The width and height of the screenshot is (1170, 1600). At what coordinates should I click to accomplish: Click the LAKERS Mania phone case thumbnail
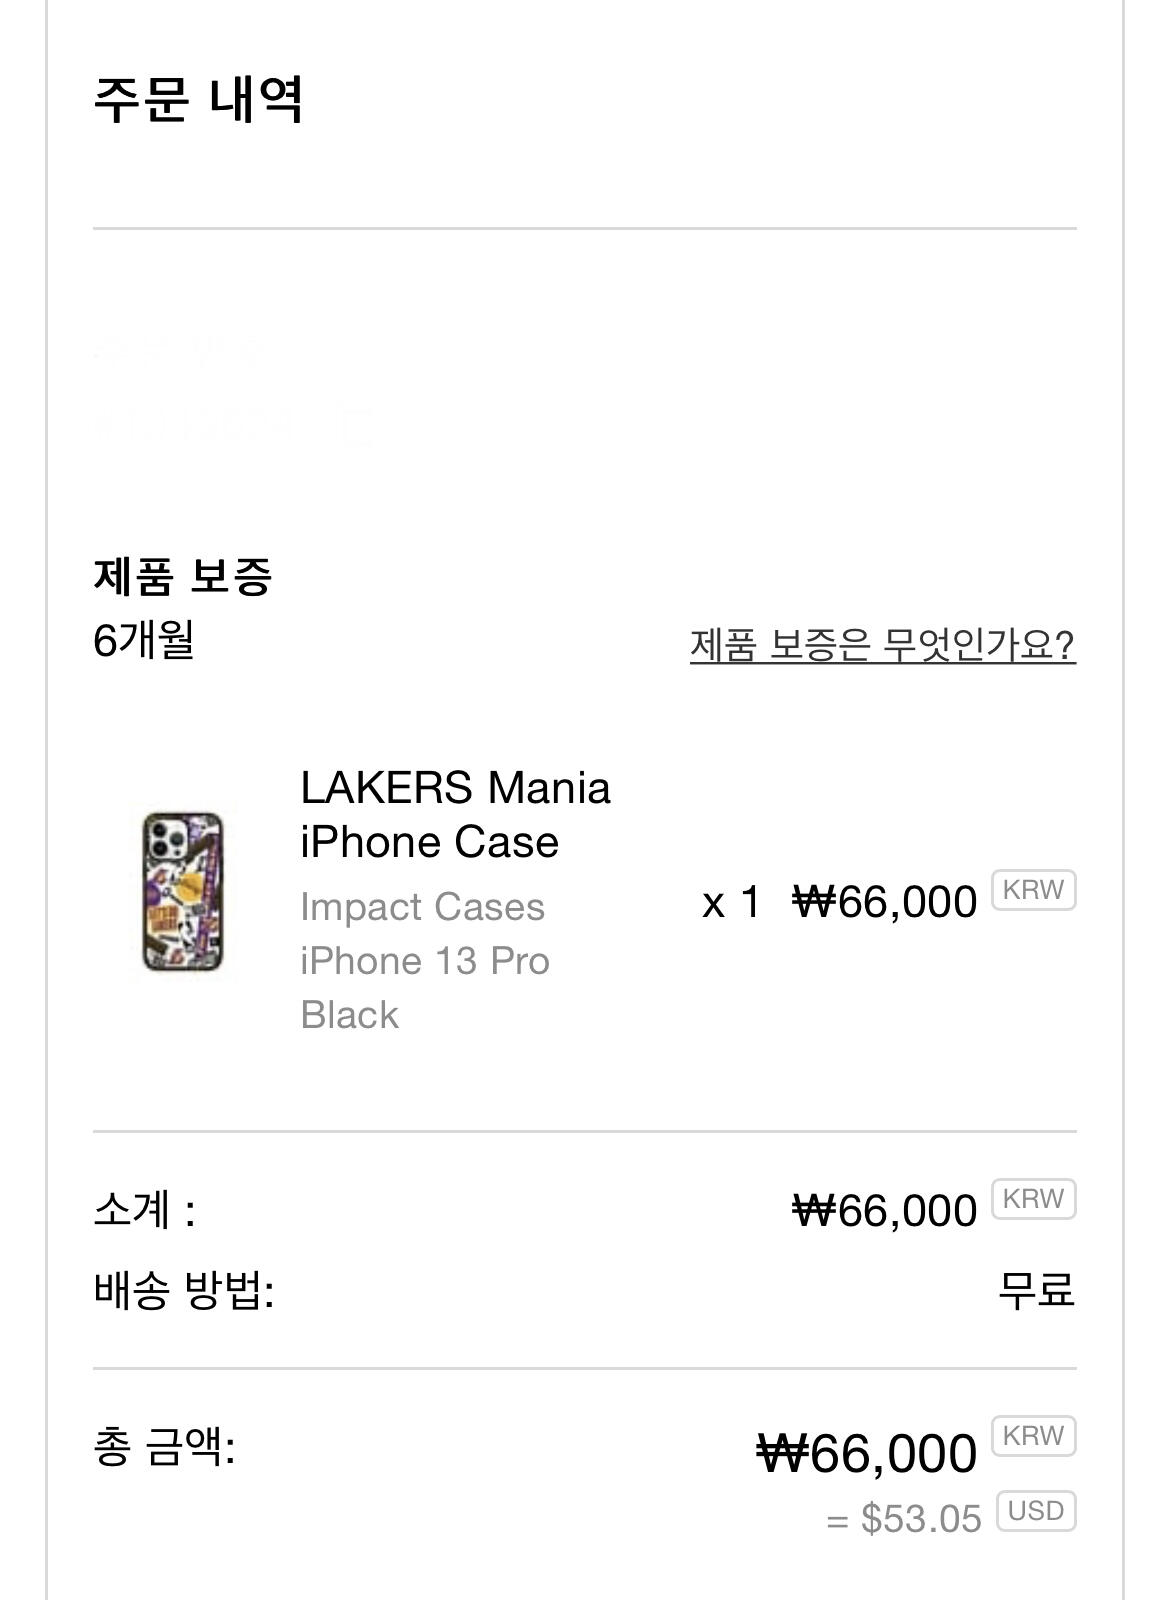(182, 892)
